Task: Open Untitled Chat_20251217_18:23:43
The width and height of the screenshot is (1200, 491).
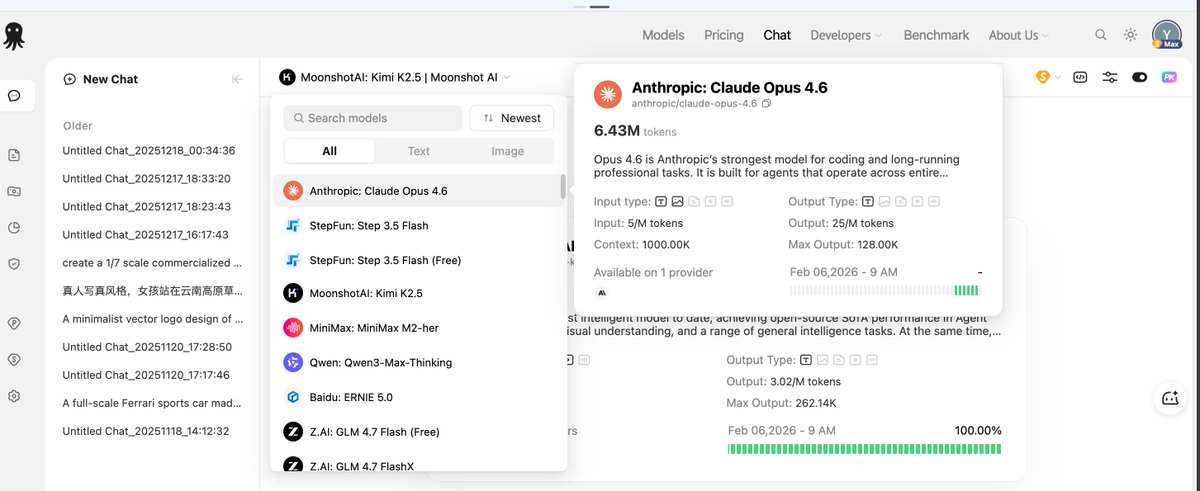Action: (147, 207)
